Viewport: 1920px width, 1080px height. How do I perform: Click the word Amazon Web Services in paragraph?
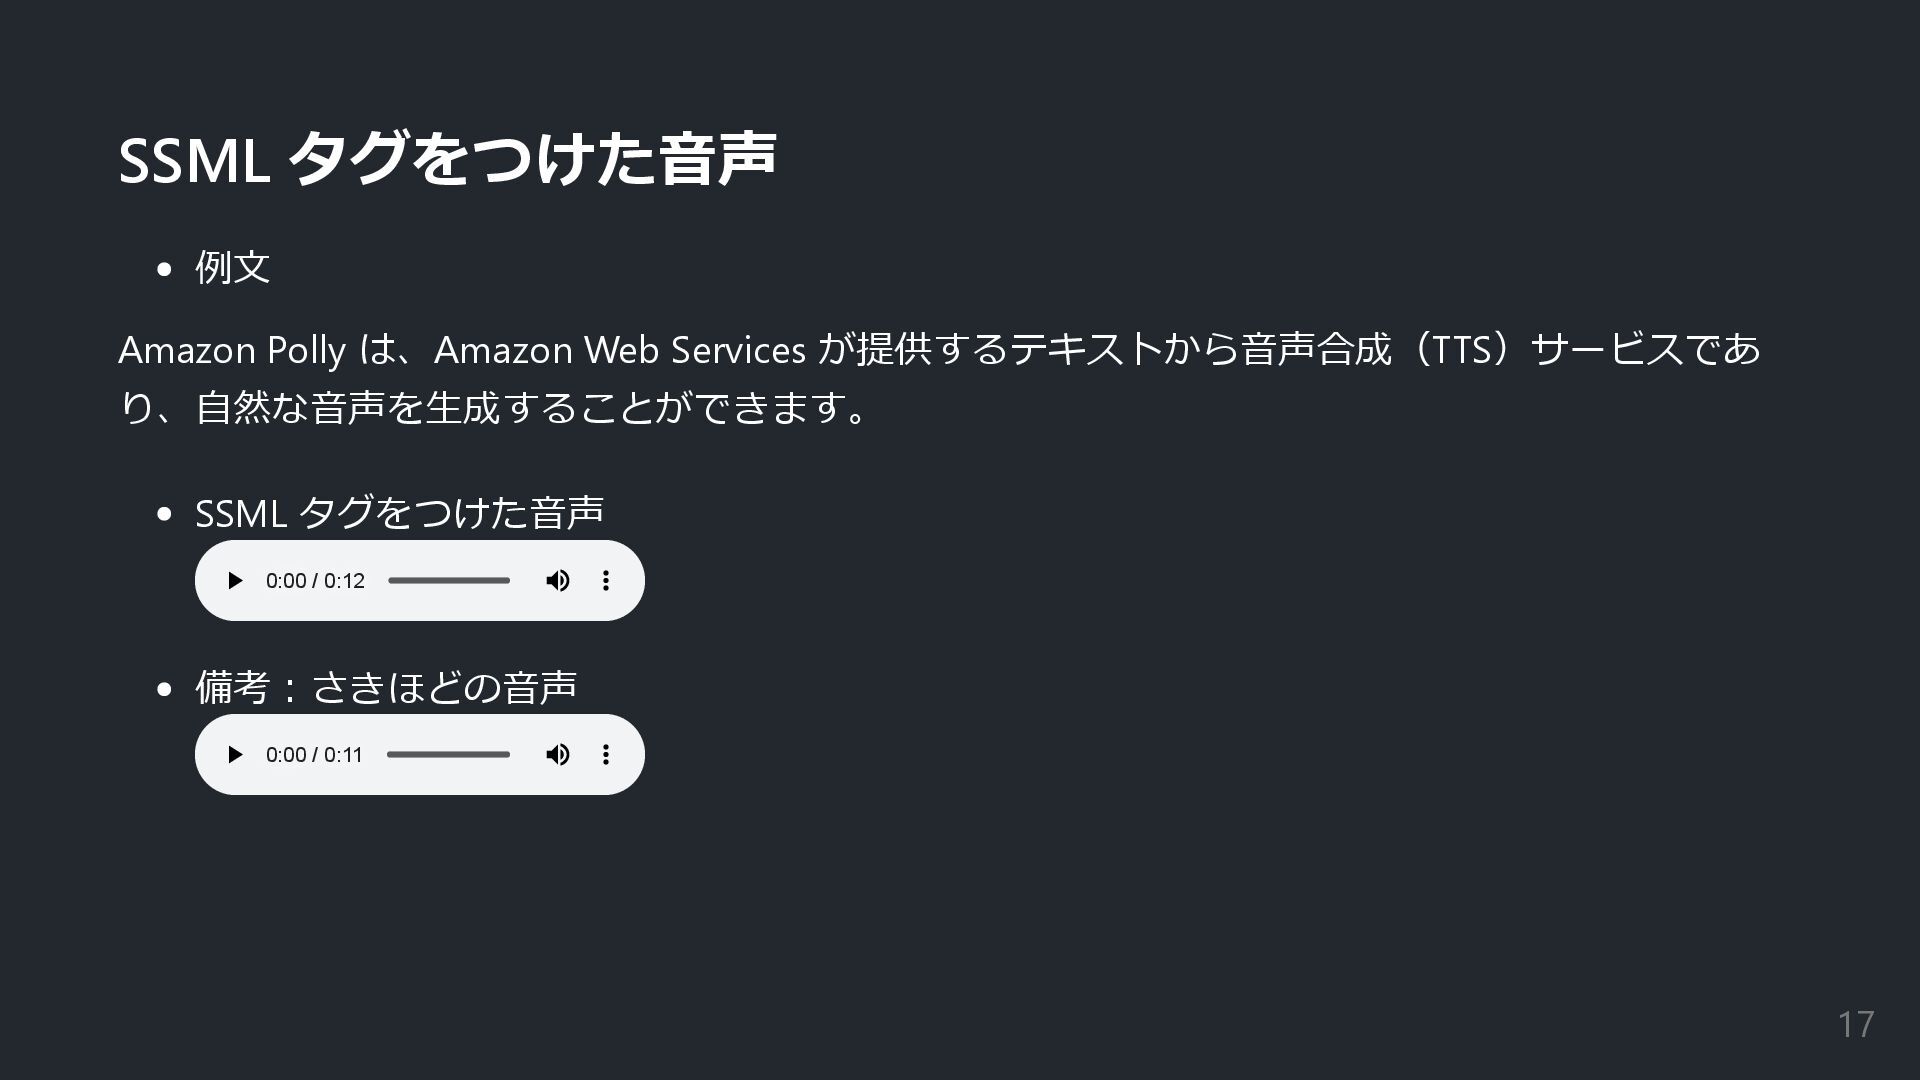coord(620,350)
